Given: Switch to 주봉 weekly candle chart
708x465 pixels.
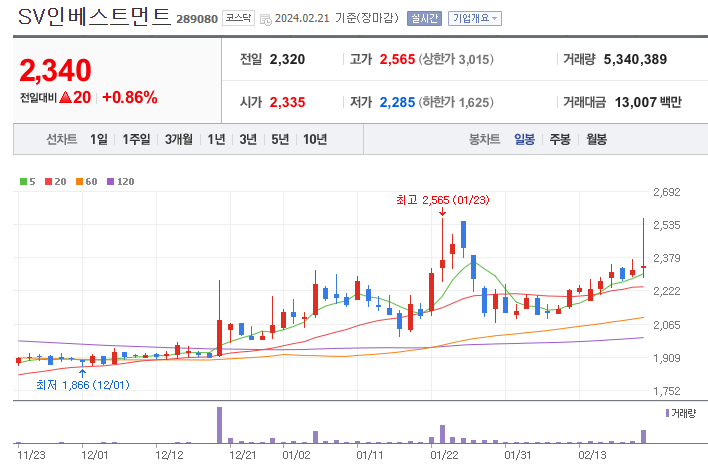Looking at the screenshot, I should click(x=560, y=139).
